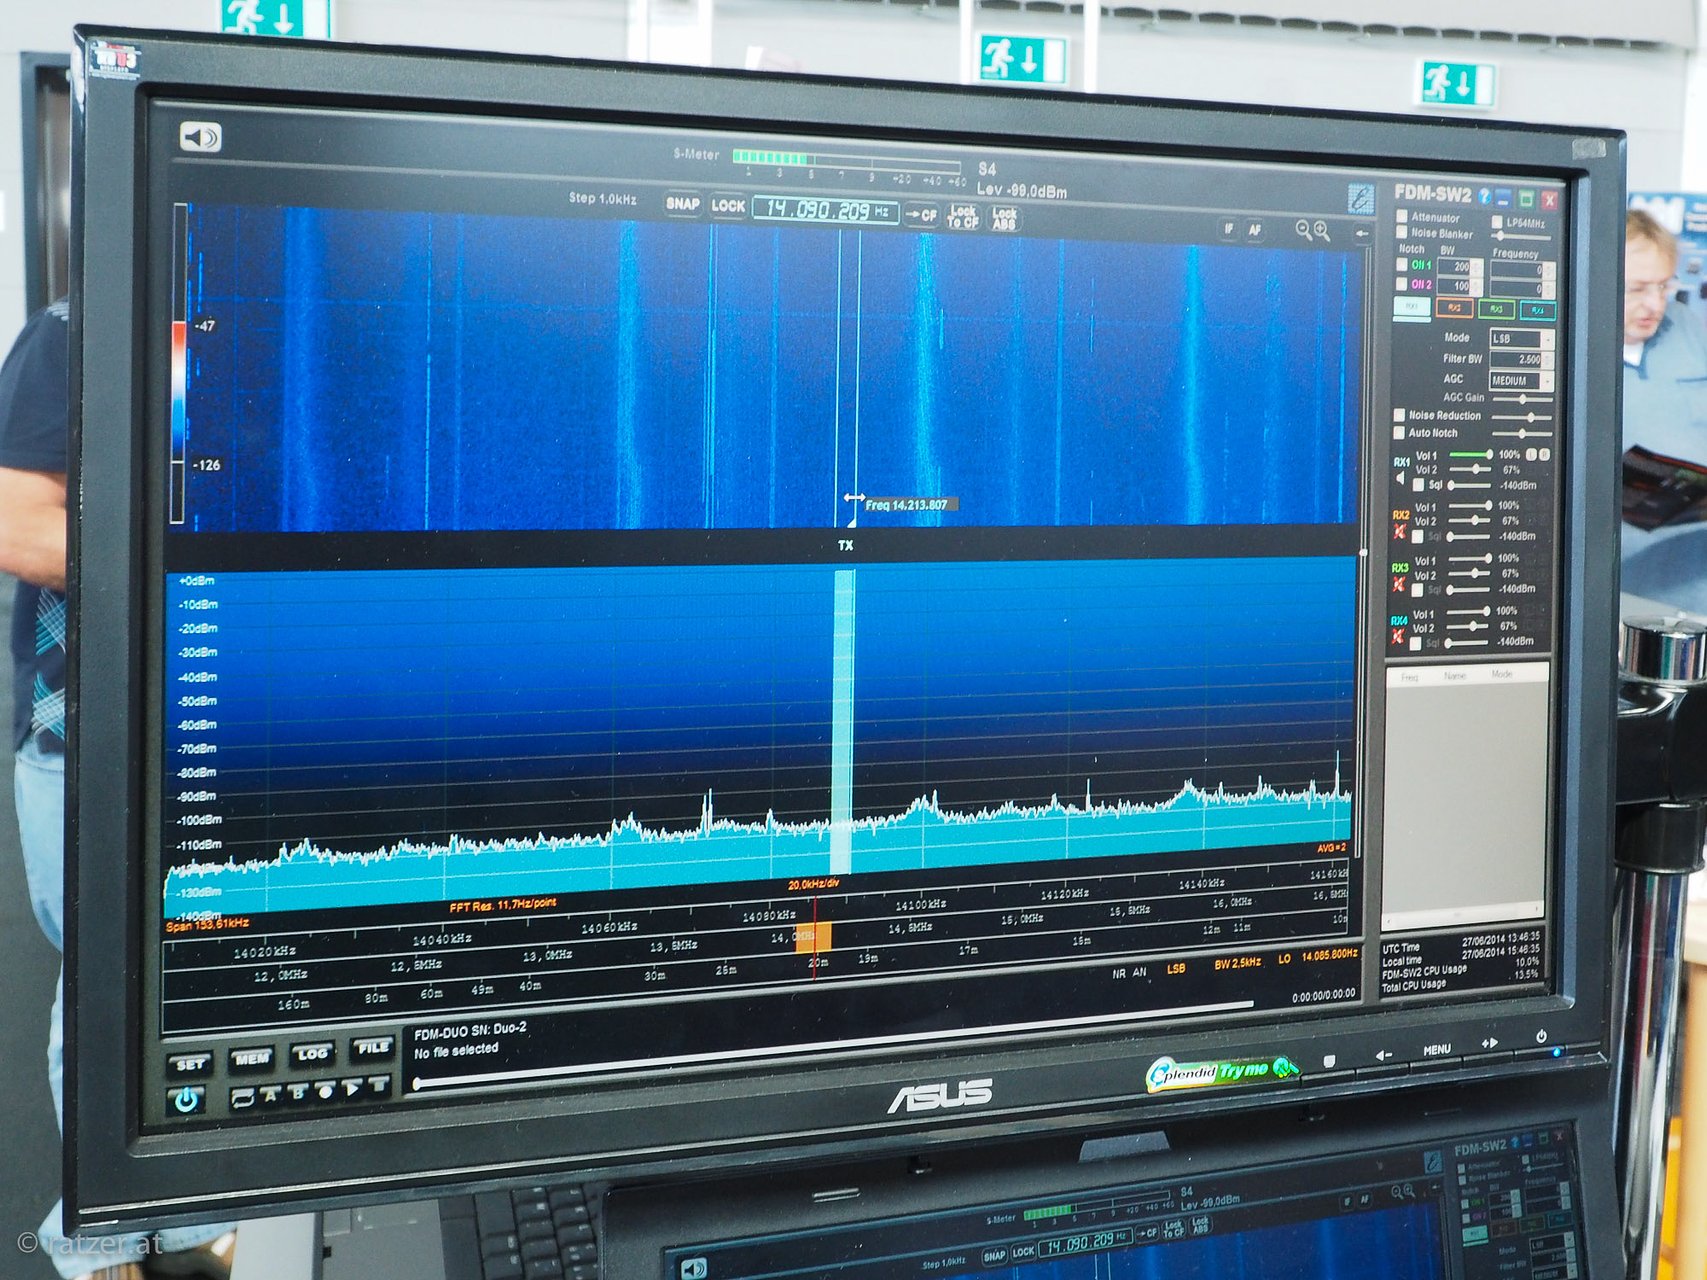Open the Mode dropdown showing LSB

pos(1521,339)
